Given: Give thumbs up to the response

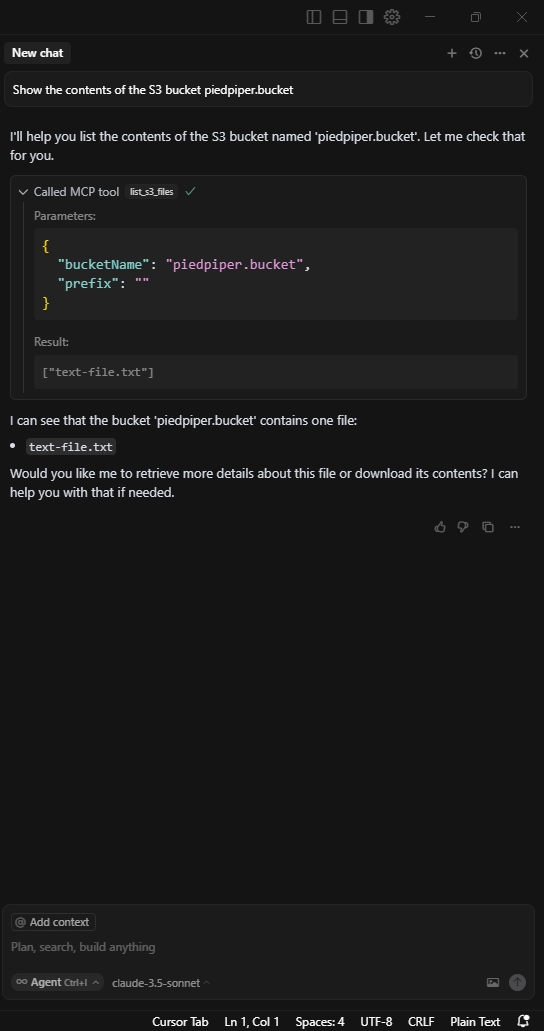Looking at the screenshot, I should click(440, 527).
